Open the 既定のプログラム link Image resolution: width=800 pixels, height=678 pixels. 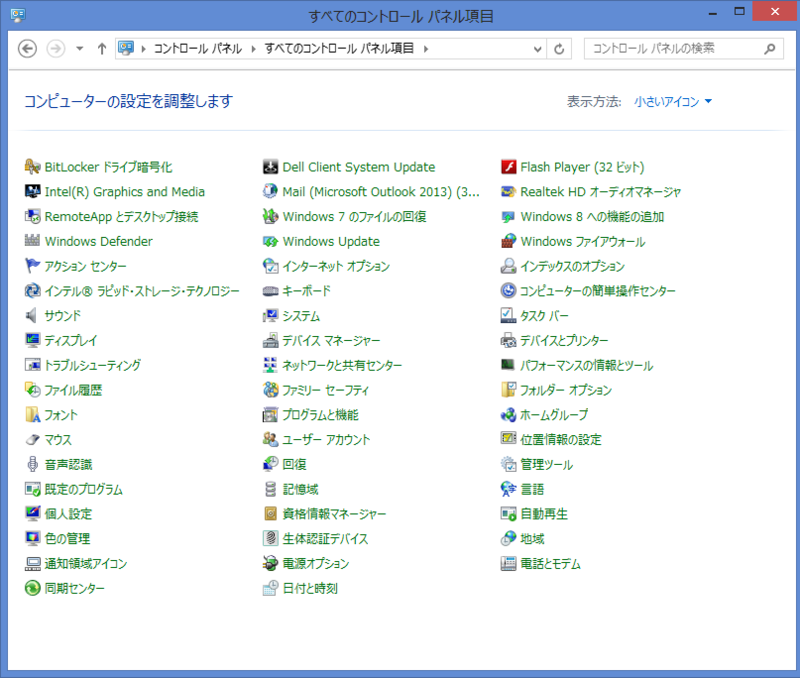point(84,489)
